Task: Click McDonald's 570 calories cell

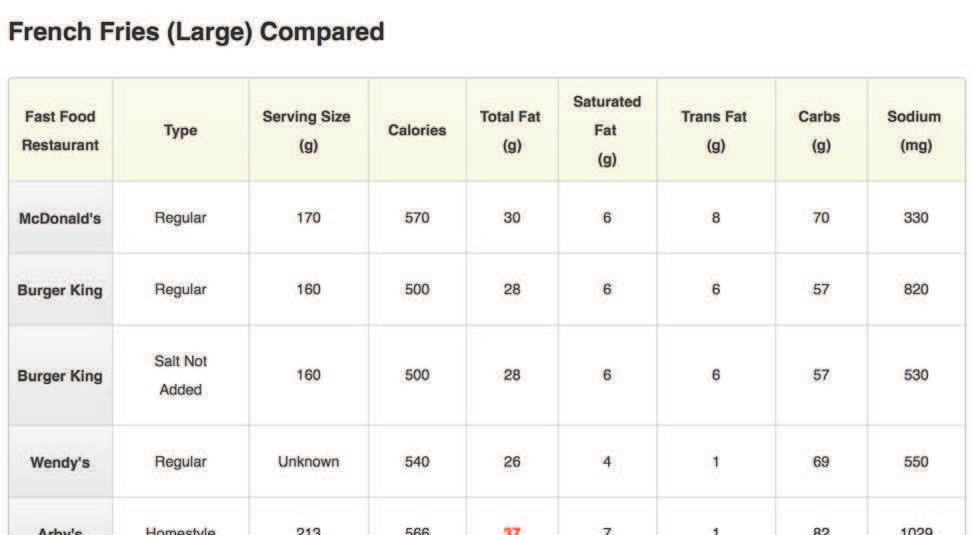Action: 417,218
